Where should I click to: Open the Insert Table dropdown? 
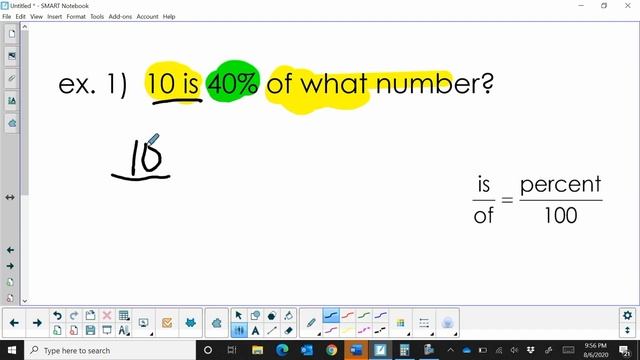coord(124,316)
